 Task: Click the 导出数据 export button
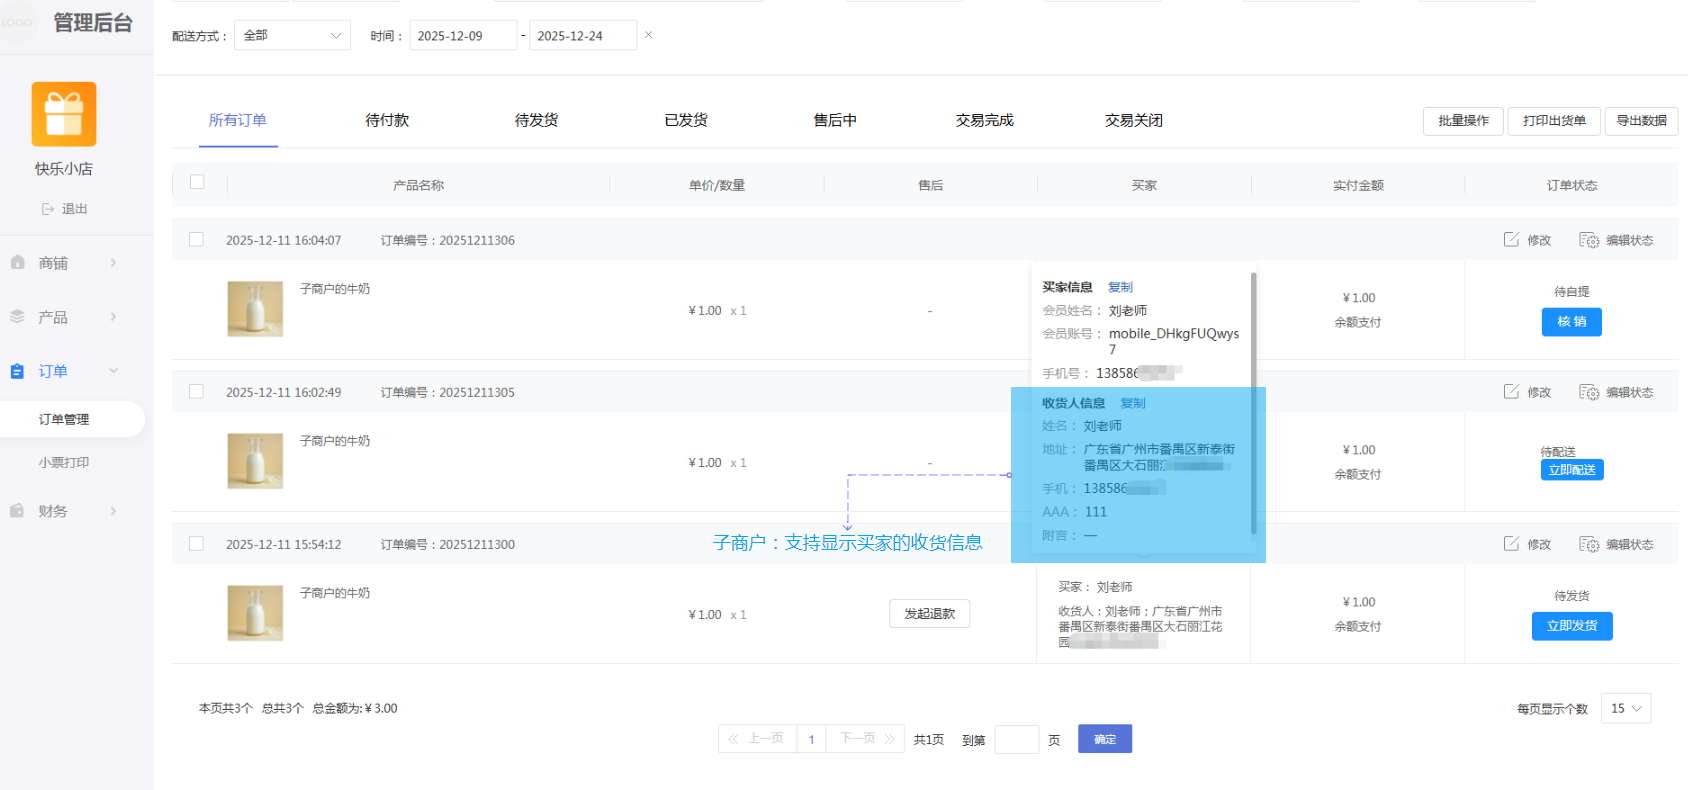pos(1641,120)
